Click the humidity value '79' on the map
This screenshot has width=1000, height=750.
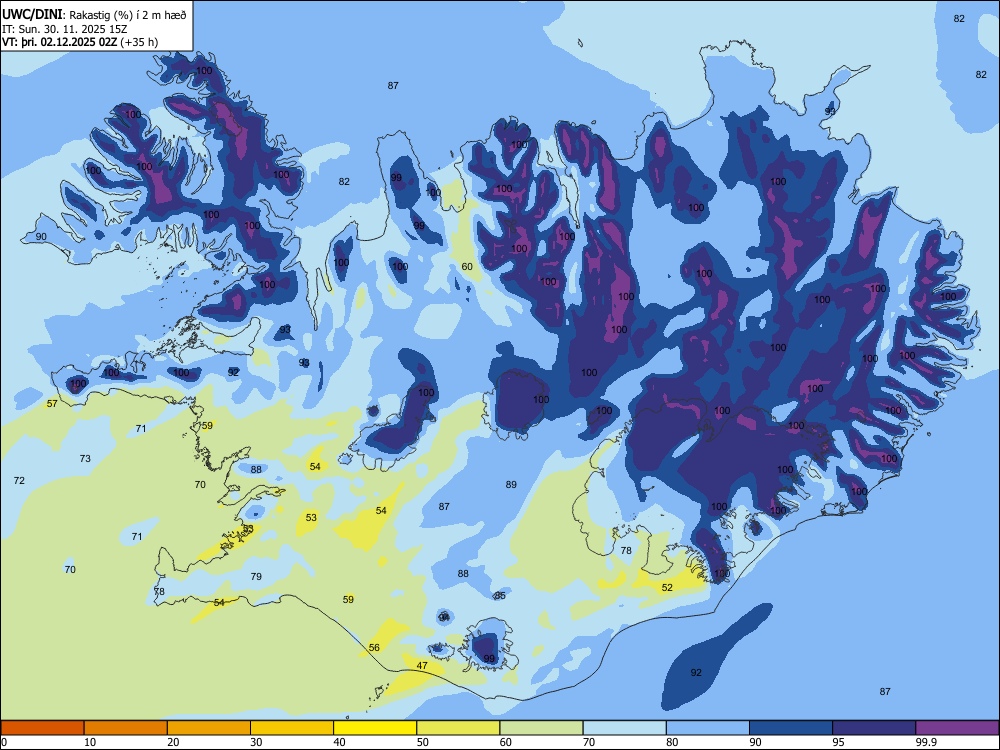tap(256, 577)
